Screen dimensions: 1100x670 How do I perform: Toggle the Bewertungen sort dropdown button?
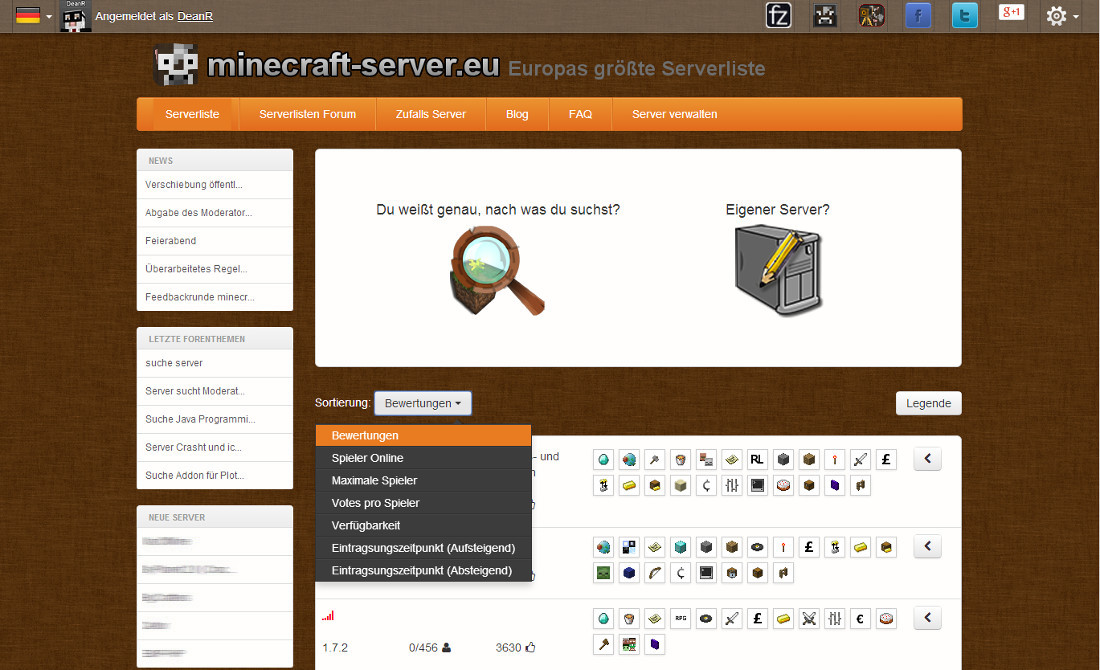tap(422, 403)
